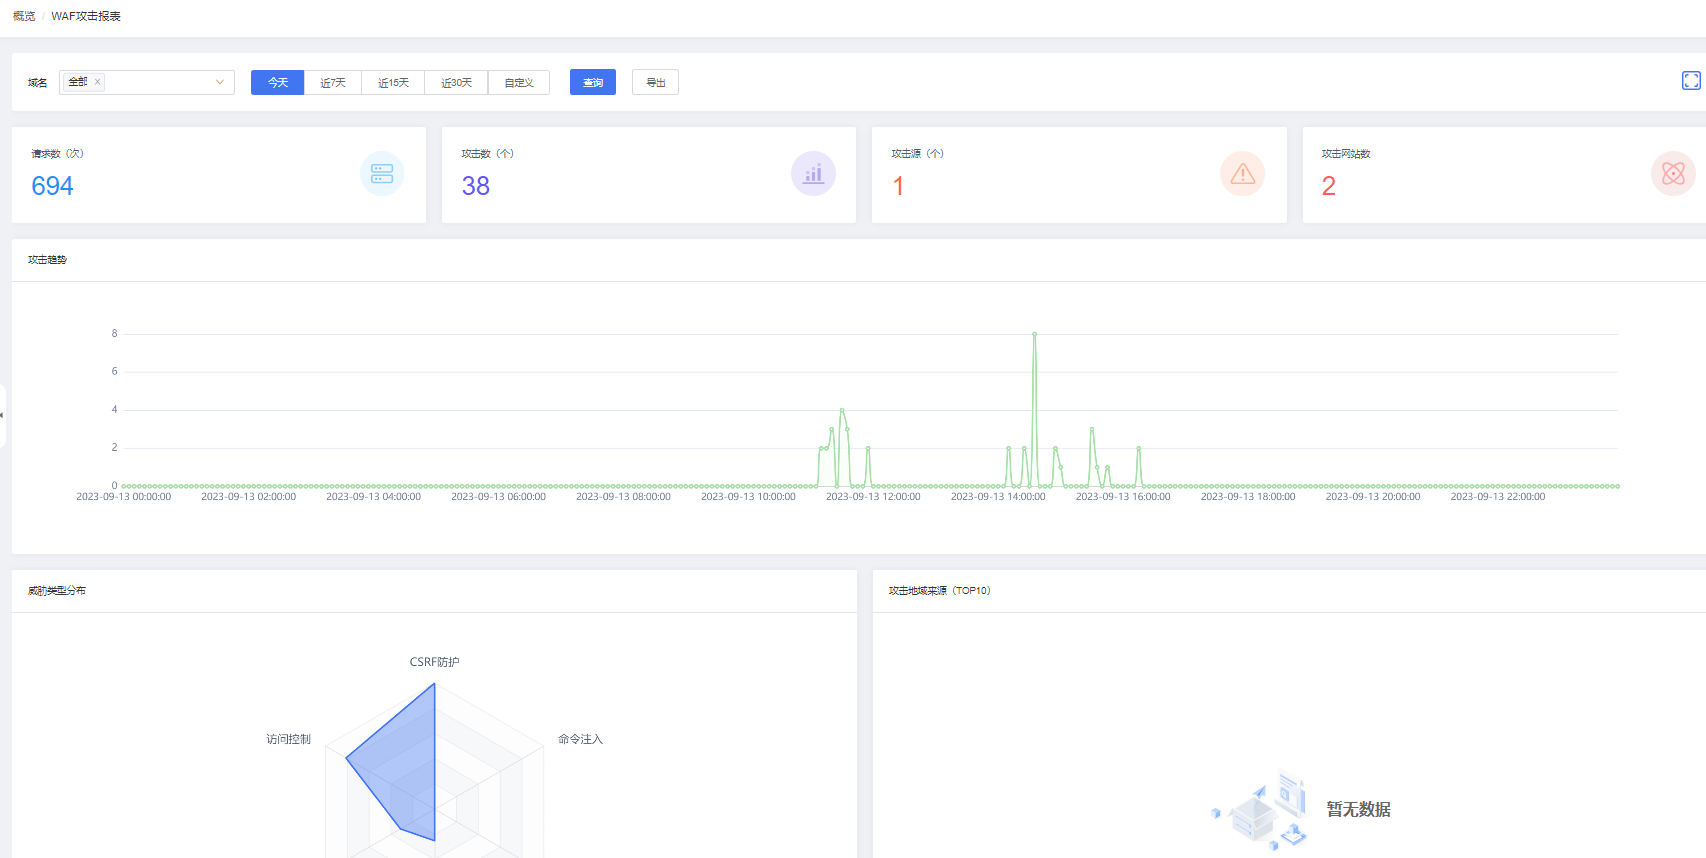Click the atom icon in 攻击网站数 card
Viewport: 1706px width, 858px height.
[x=1673, y=174]
